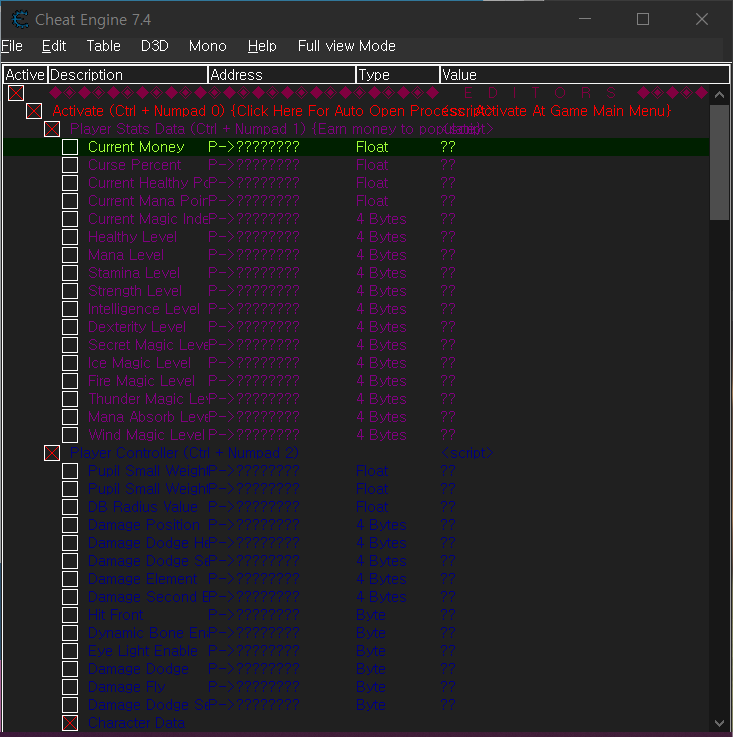Open the Table menu
Image resolution: width=733 pixels, height=737 pixels.
[103, 46]
